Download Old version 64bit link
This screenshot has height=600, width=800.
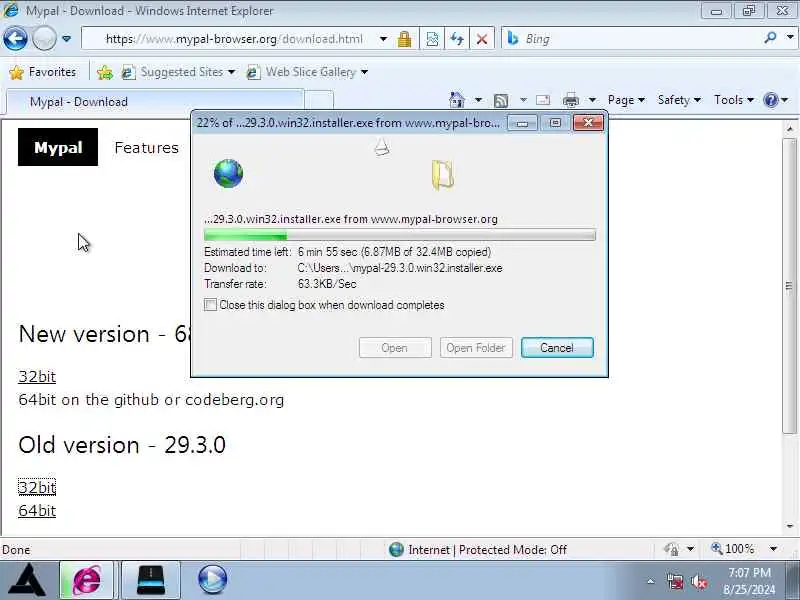37,511
